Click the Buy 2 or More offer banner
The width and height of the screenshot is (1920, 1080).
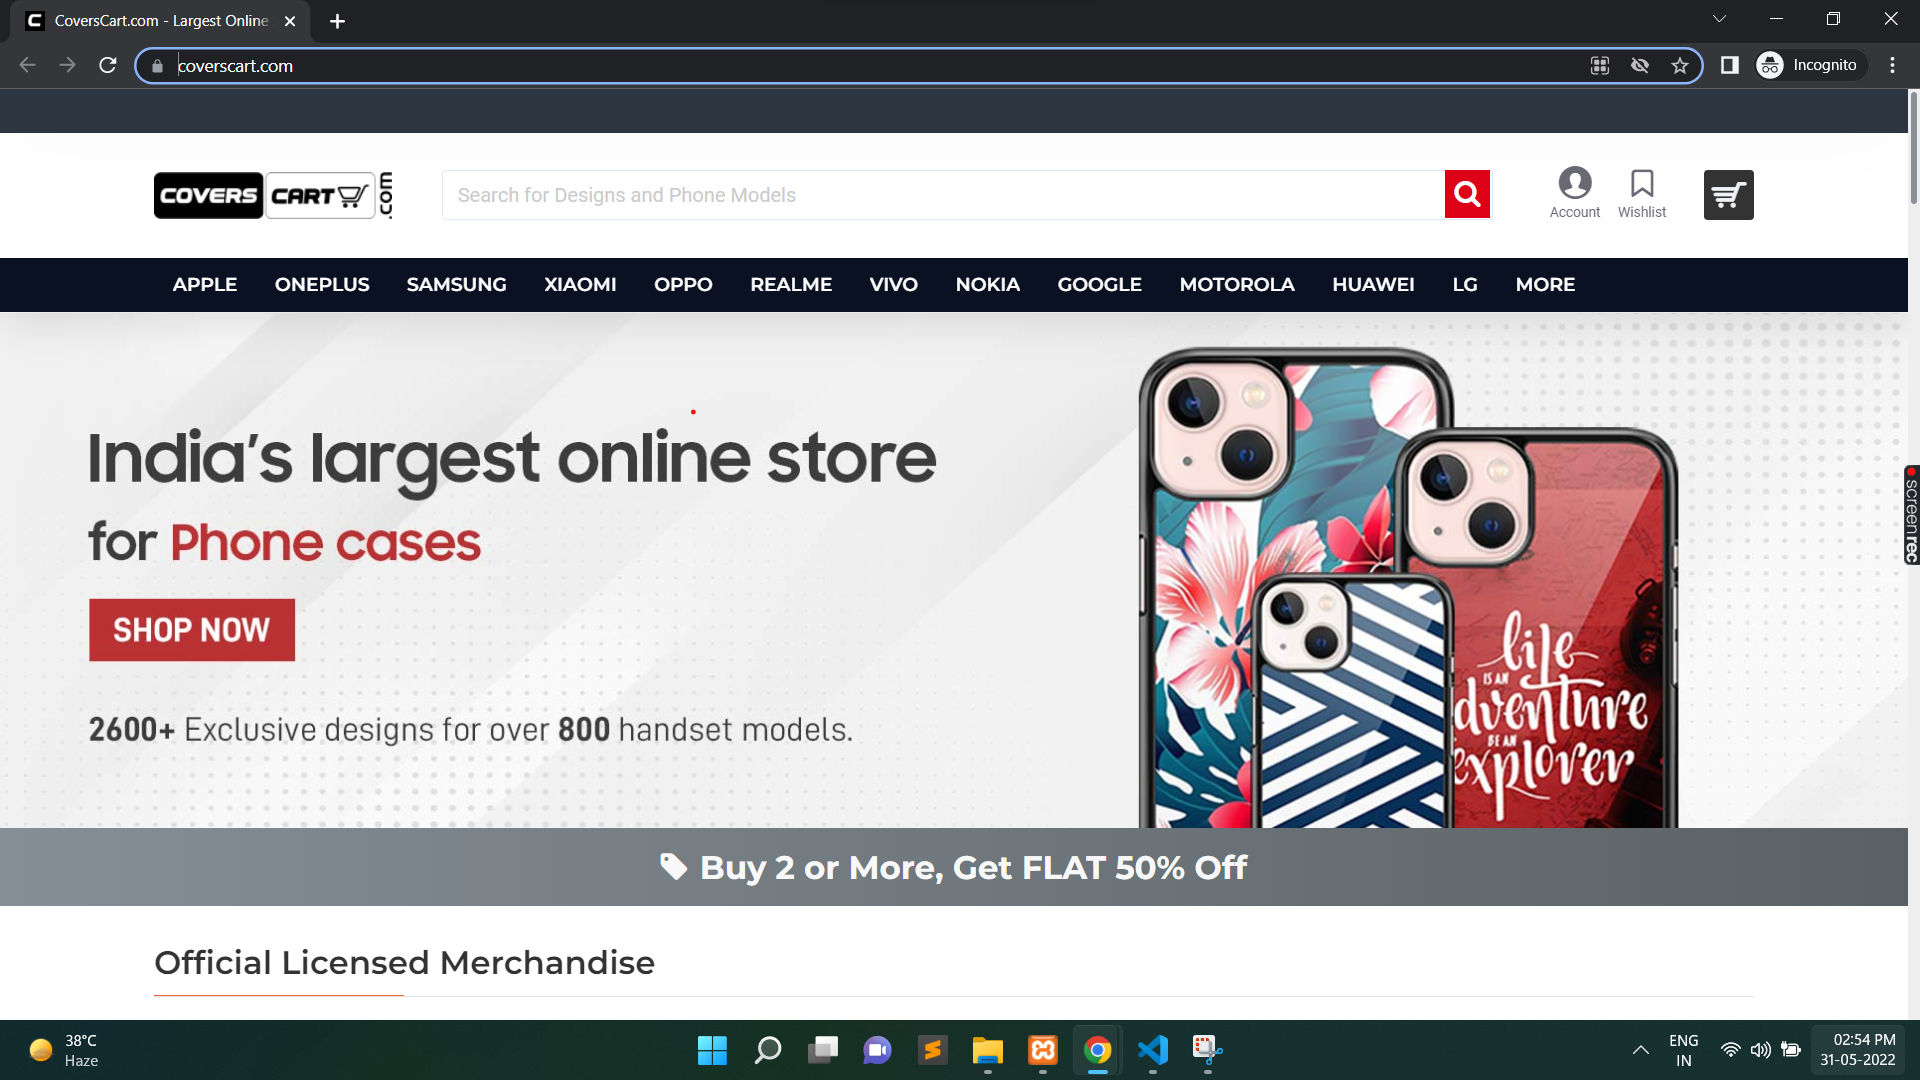tap(954, 867)
